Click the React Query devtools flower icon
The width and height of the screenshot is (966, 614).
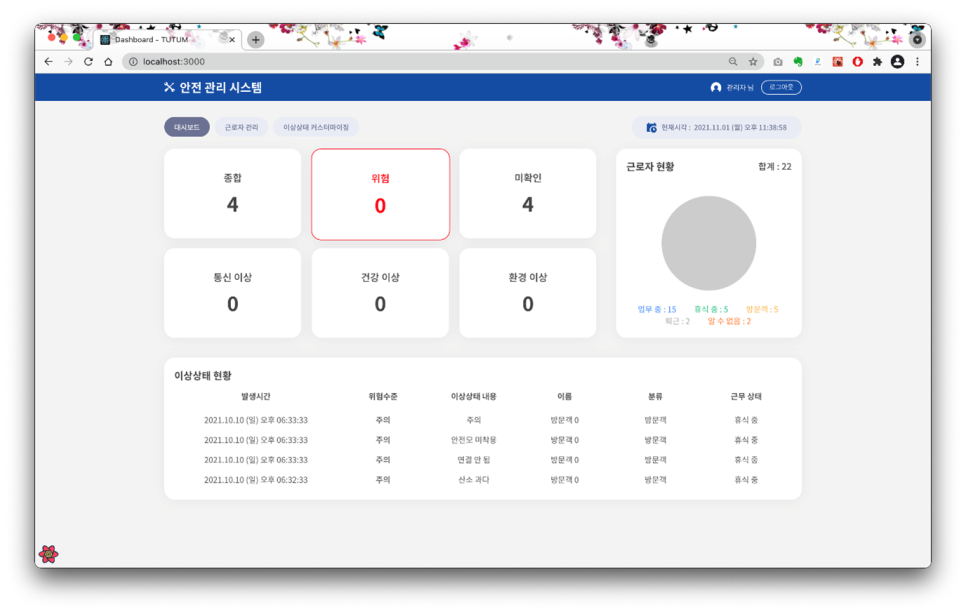[x=48, y=554]
